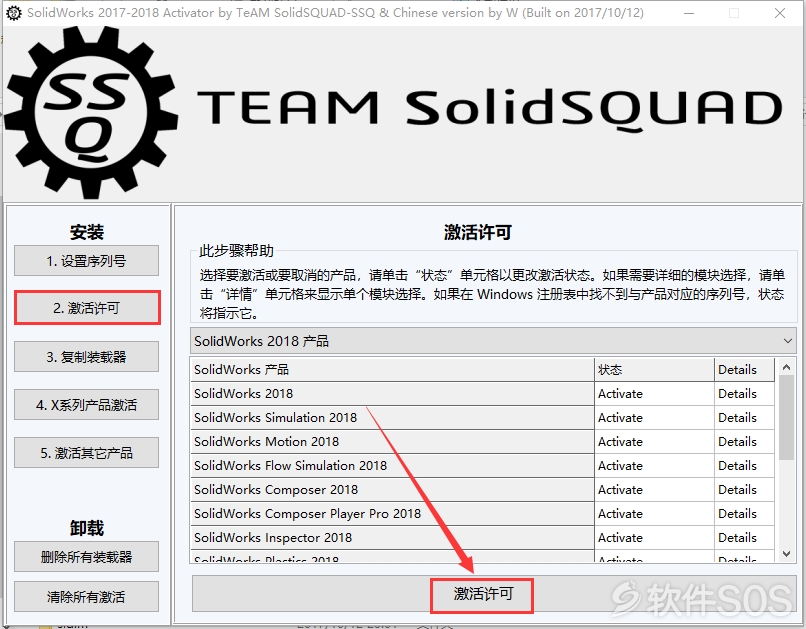
Task: Go to step 3. 复制装载器
Action: coord(86,357)
